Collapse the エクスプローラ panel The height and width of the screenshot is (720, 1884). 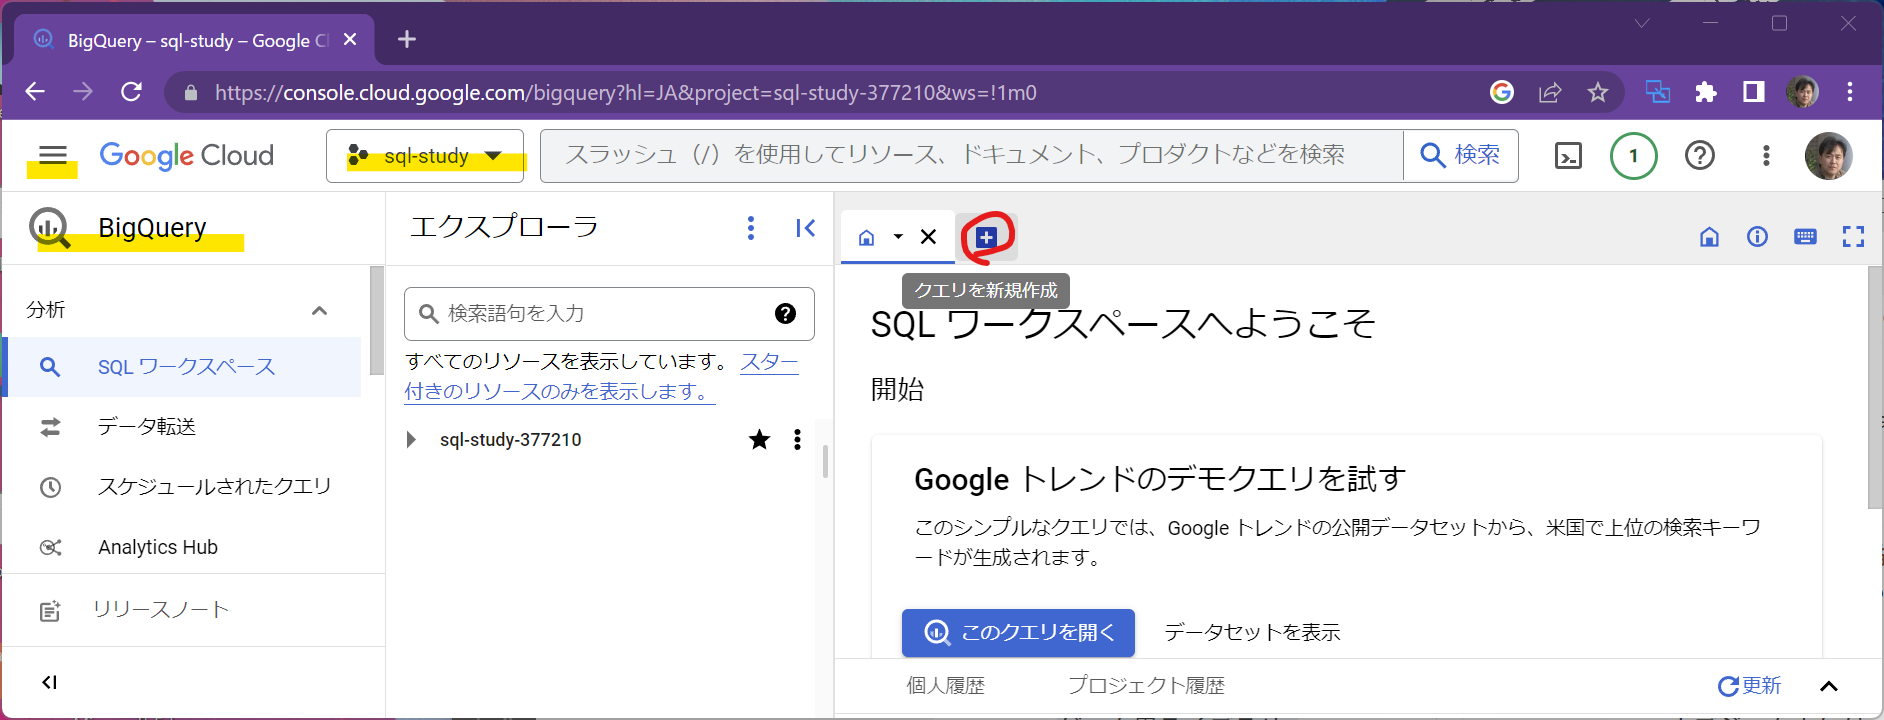pyautogui.click(x=805, y=228)
